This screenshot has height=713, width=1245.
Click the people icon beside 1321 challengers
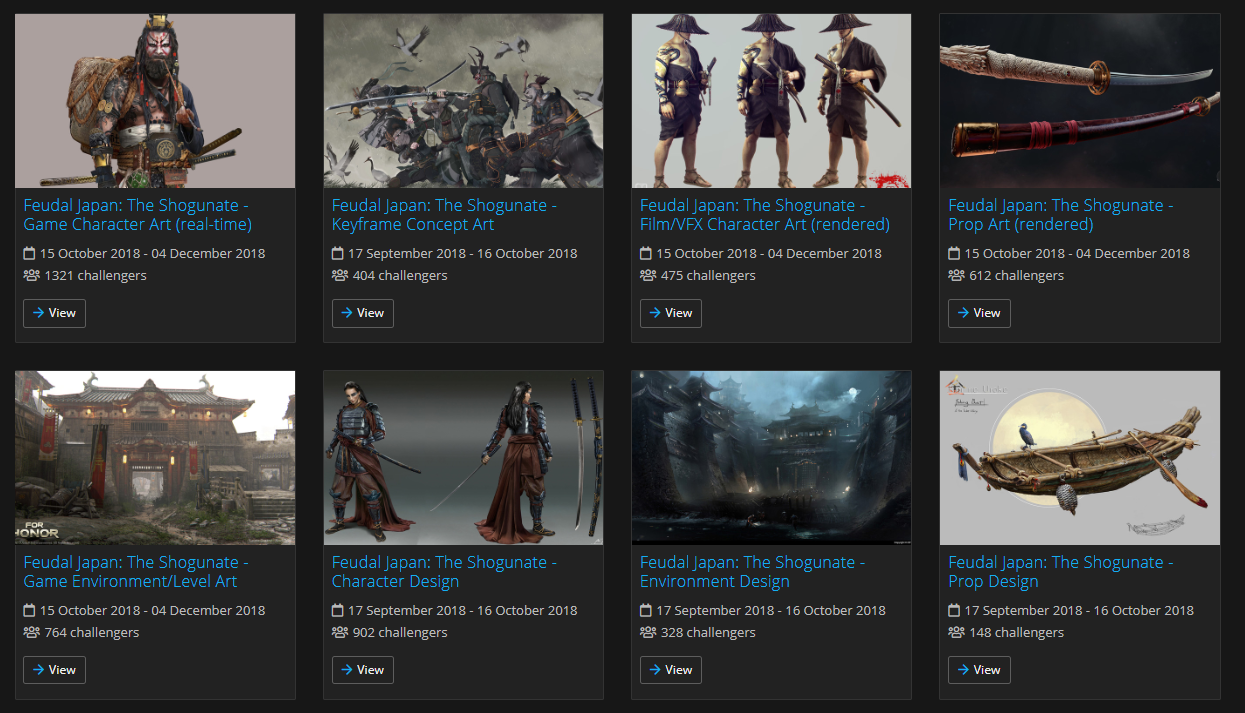point(32,275)
